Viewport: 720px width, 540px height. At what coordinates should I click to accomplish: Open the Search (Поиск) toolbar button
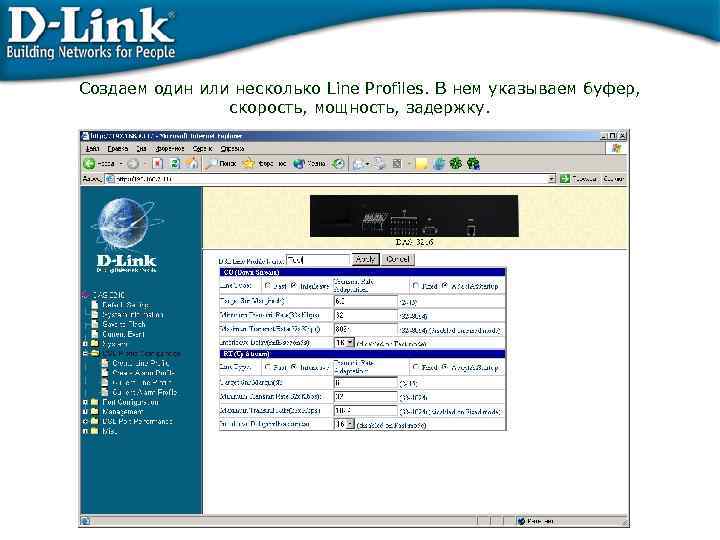point(221,163)
